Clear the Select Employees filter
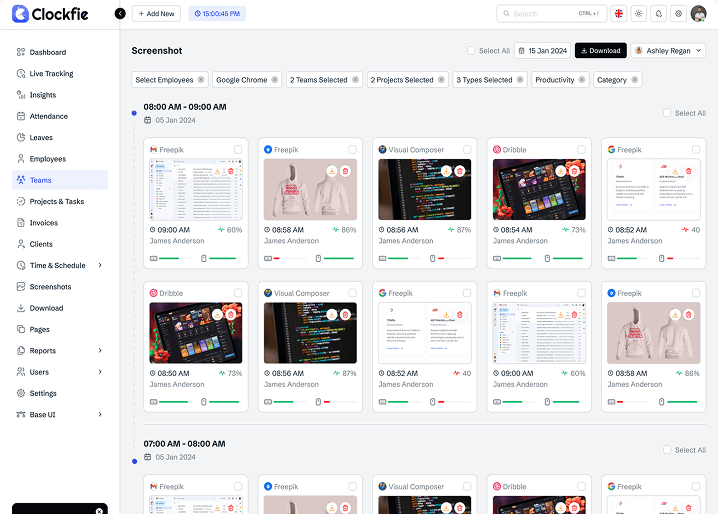The image size is (718, 514). [201, 80]
